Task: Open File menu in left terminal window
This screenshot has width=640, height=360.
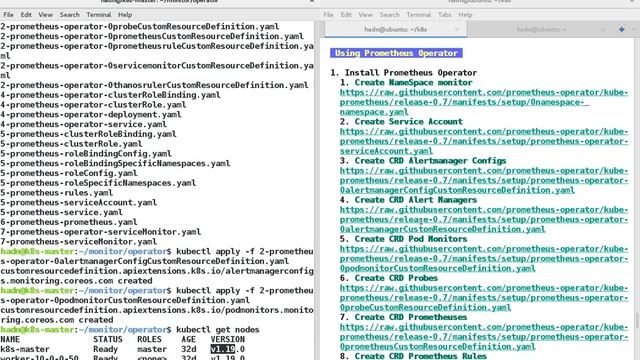Action: pyautogui.click(x=8, y=15)
